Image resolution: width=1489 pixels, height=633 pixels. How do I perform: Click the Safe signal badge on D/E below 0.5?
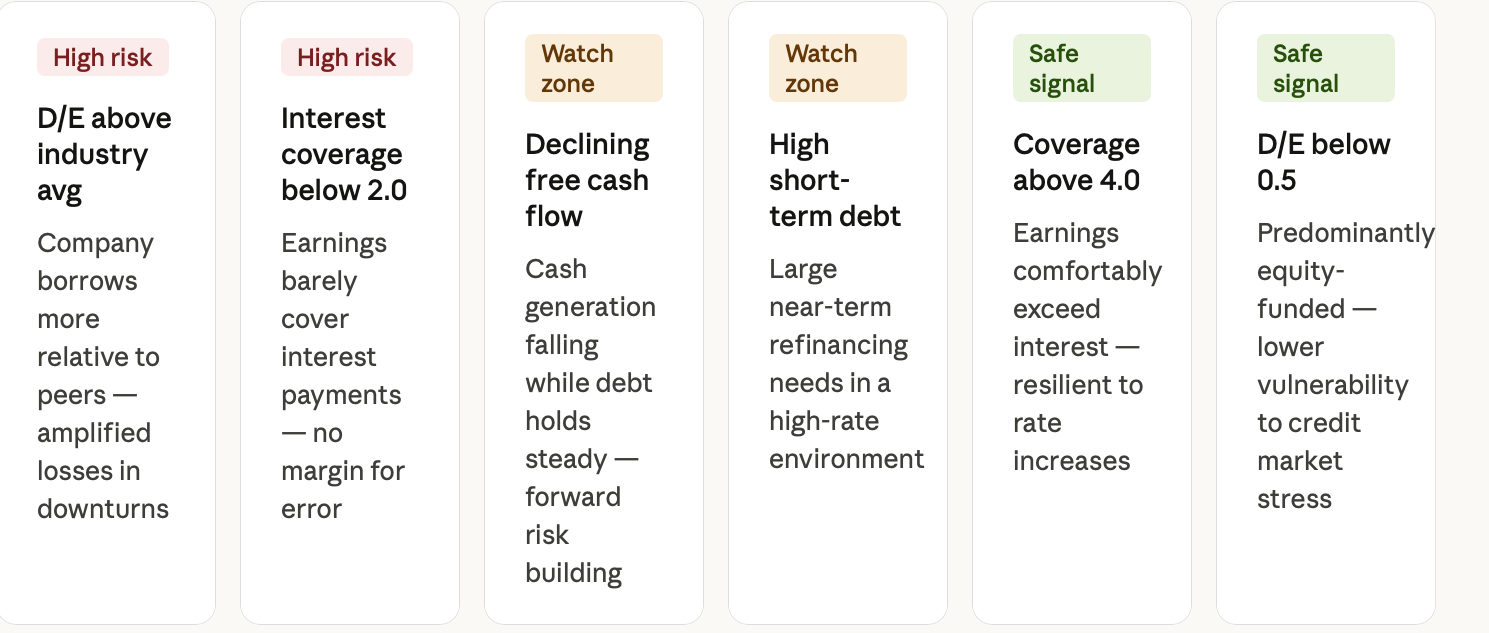(1326, 68)
